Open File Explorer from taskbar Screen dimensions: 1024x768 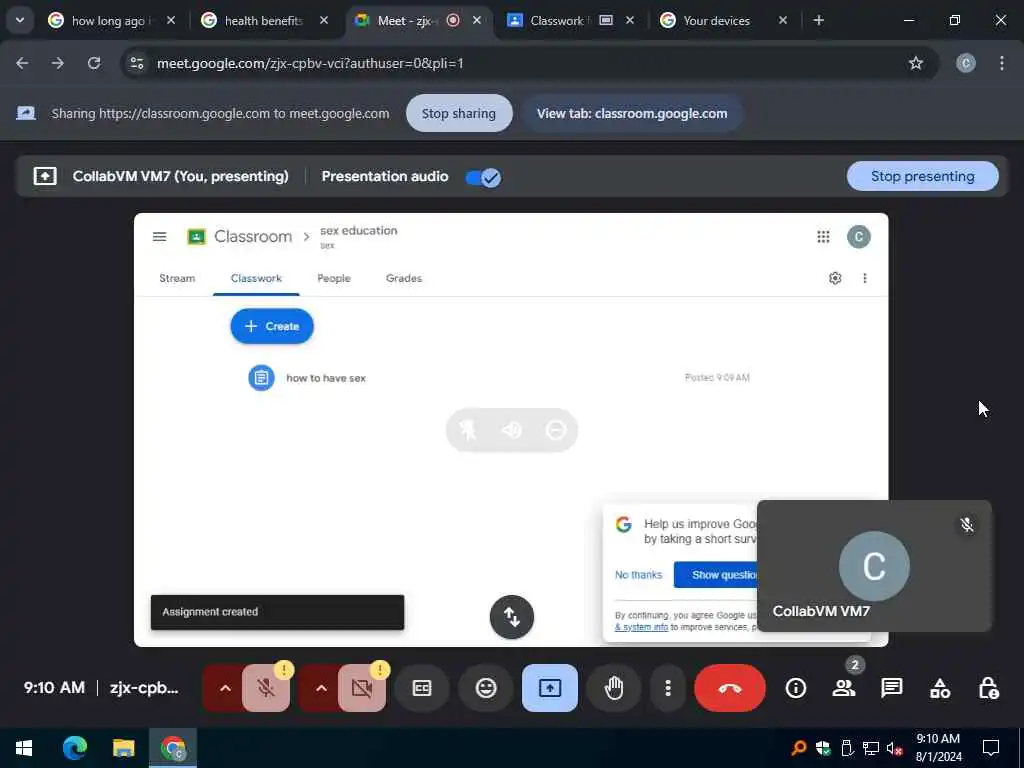(123, 748)
